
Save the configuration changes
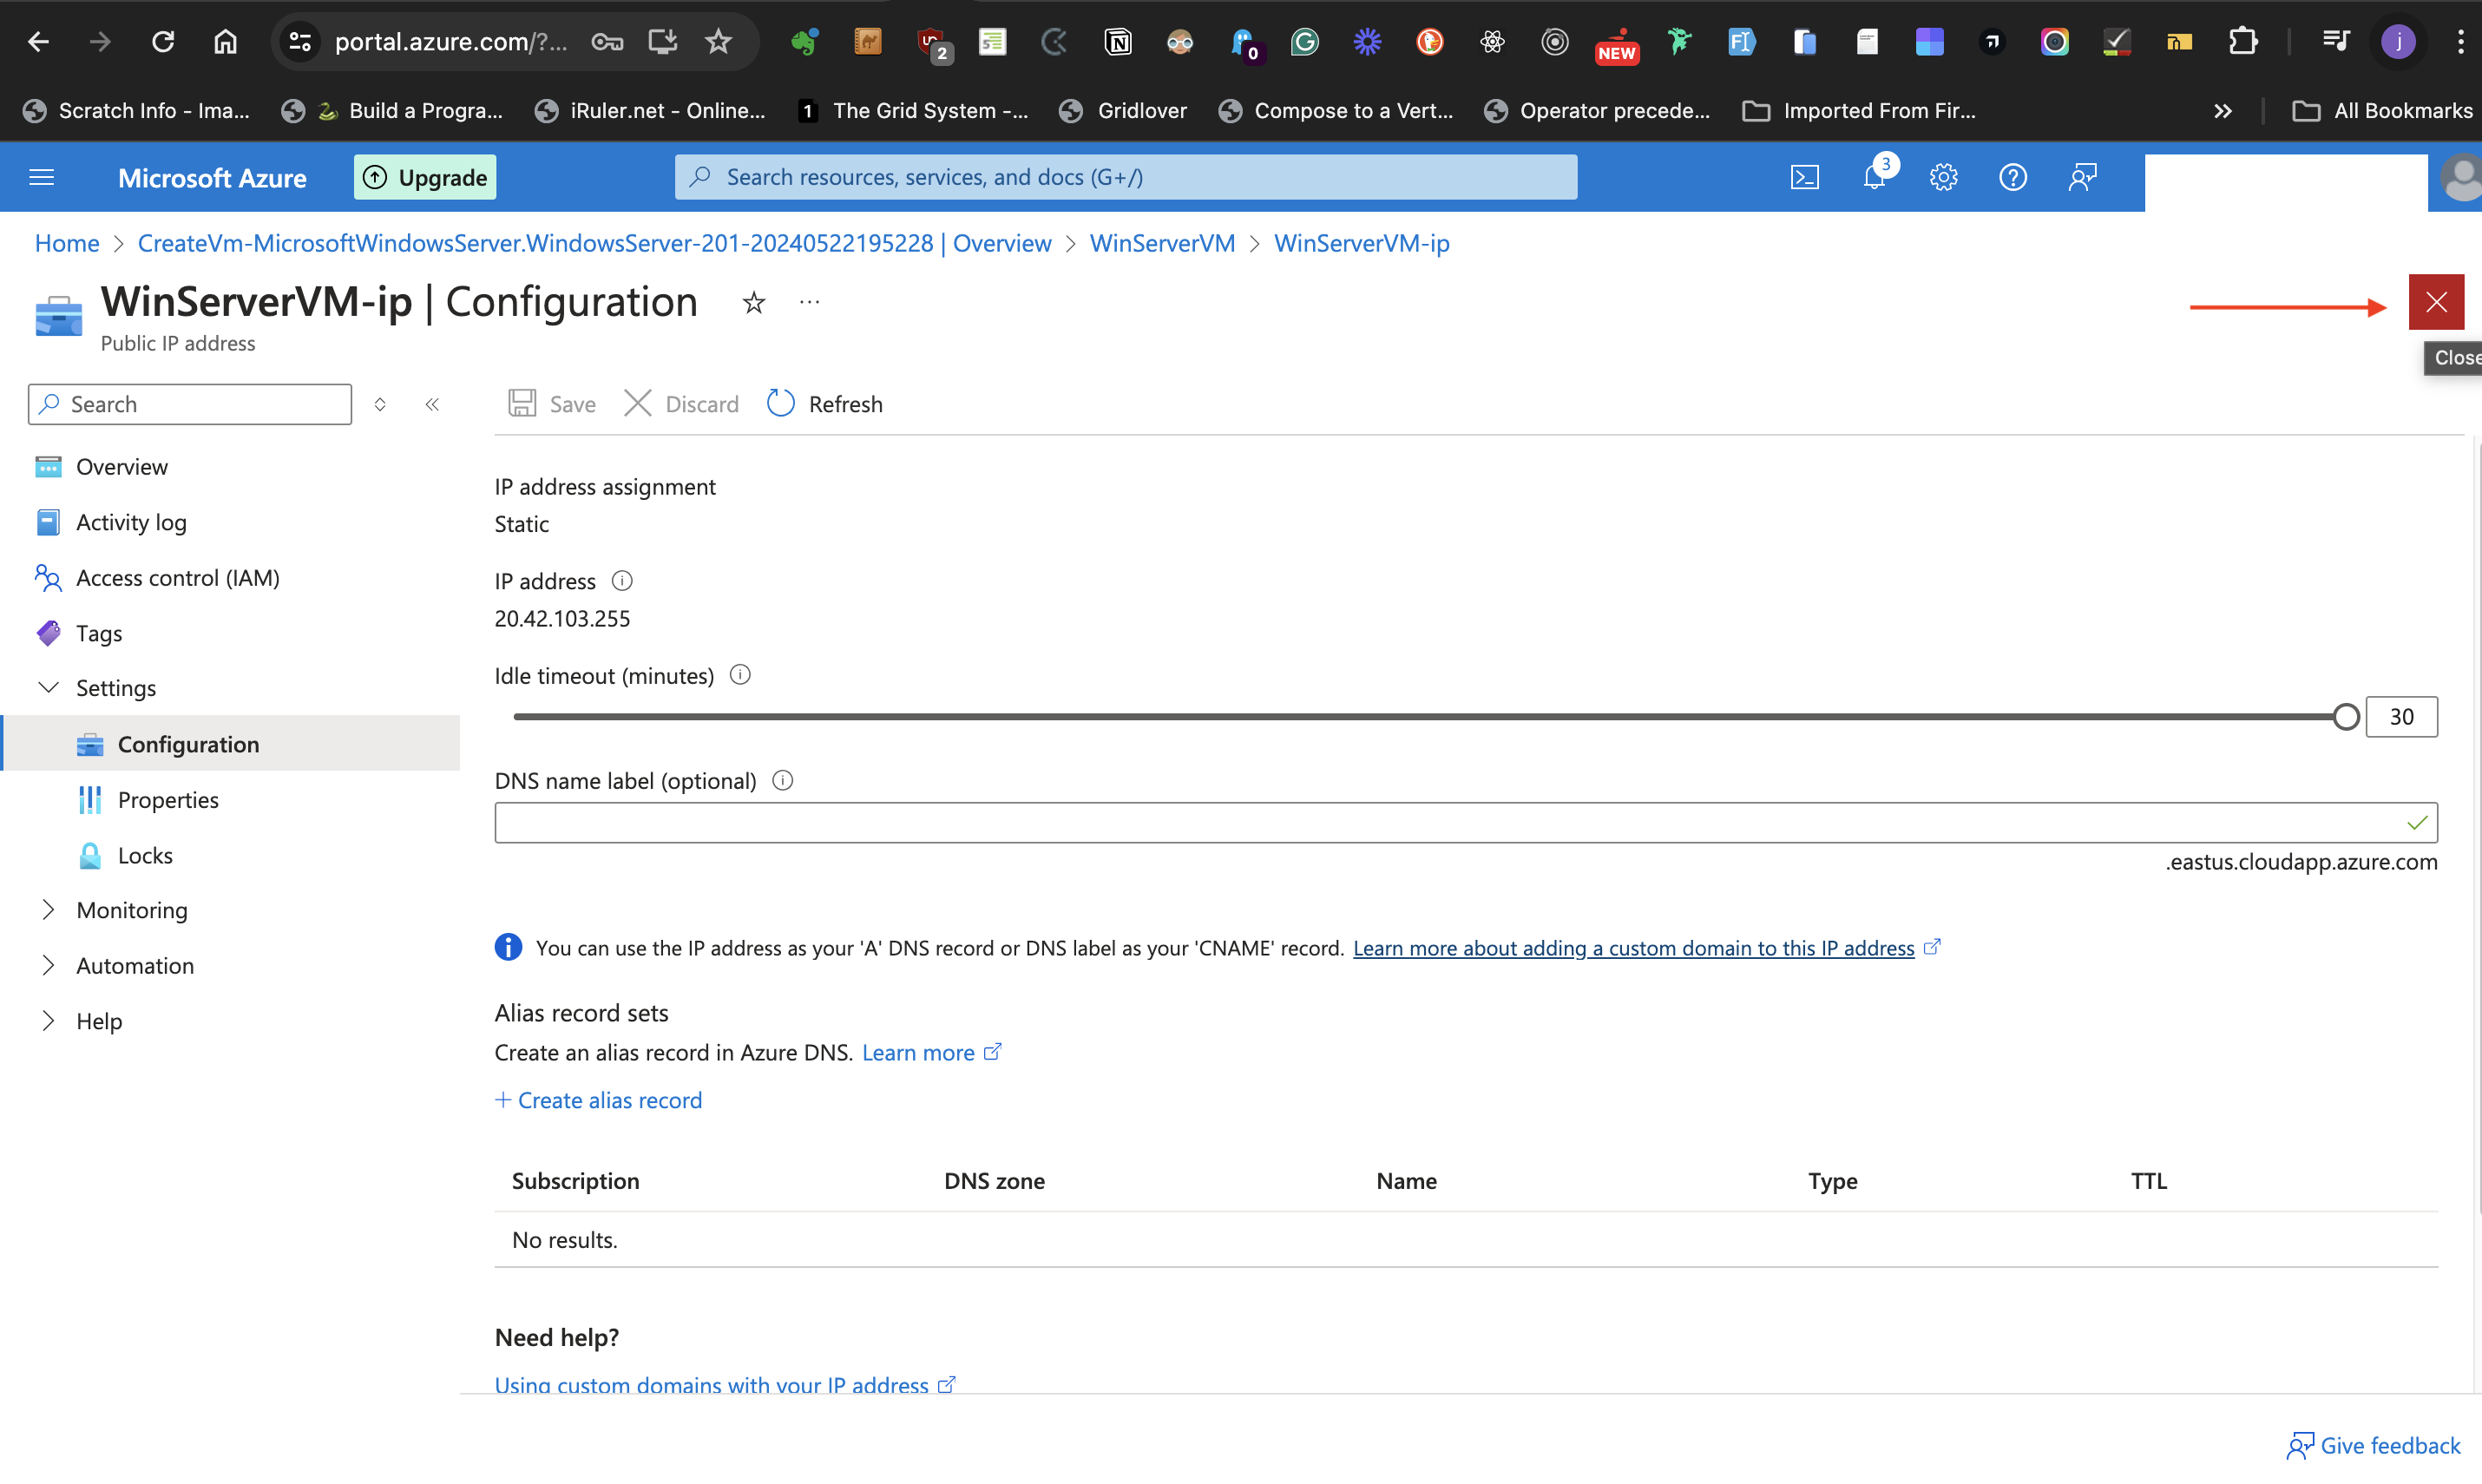(551, 403)
